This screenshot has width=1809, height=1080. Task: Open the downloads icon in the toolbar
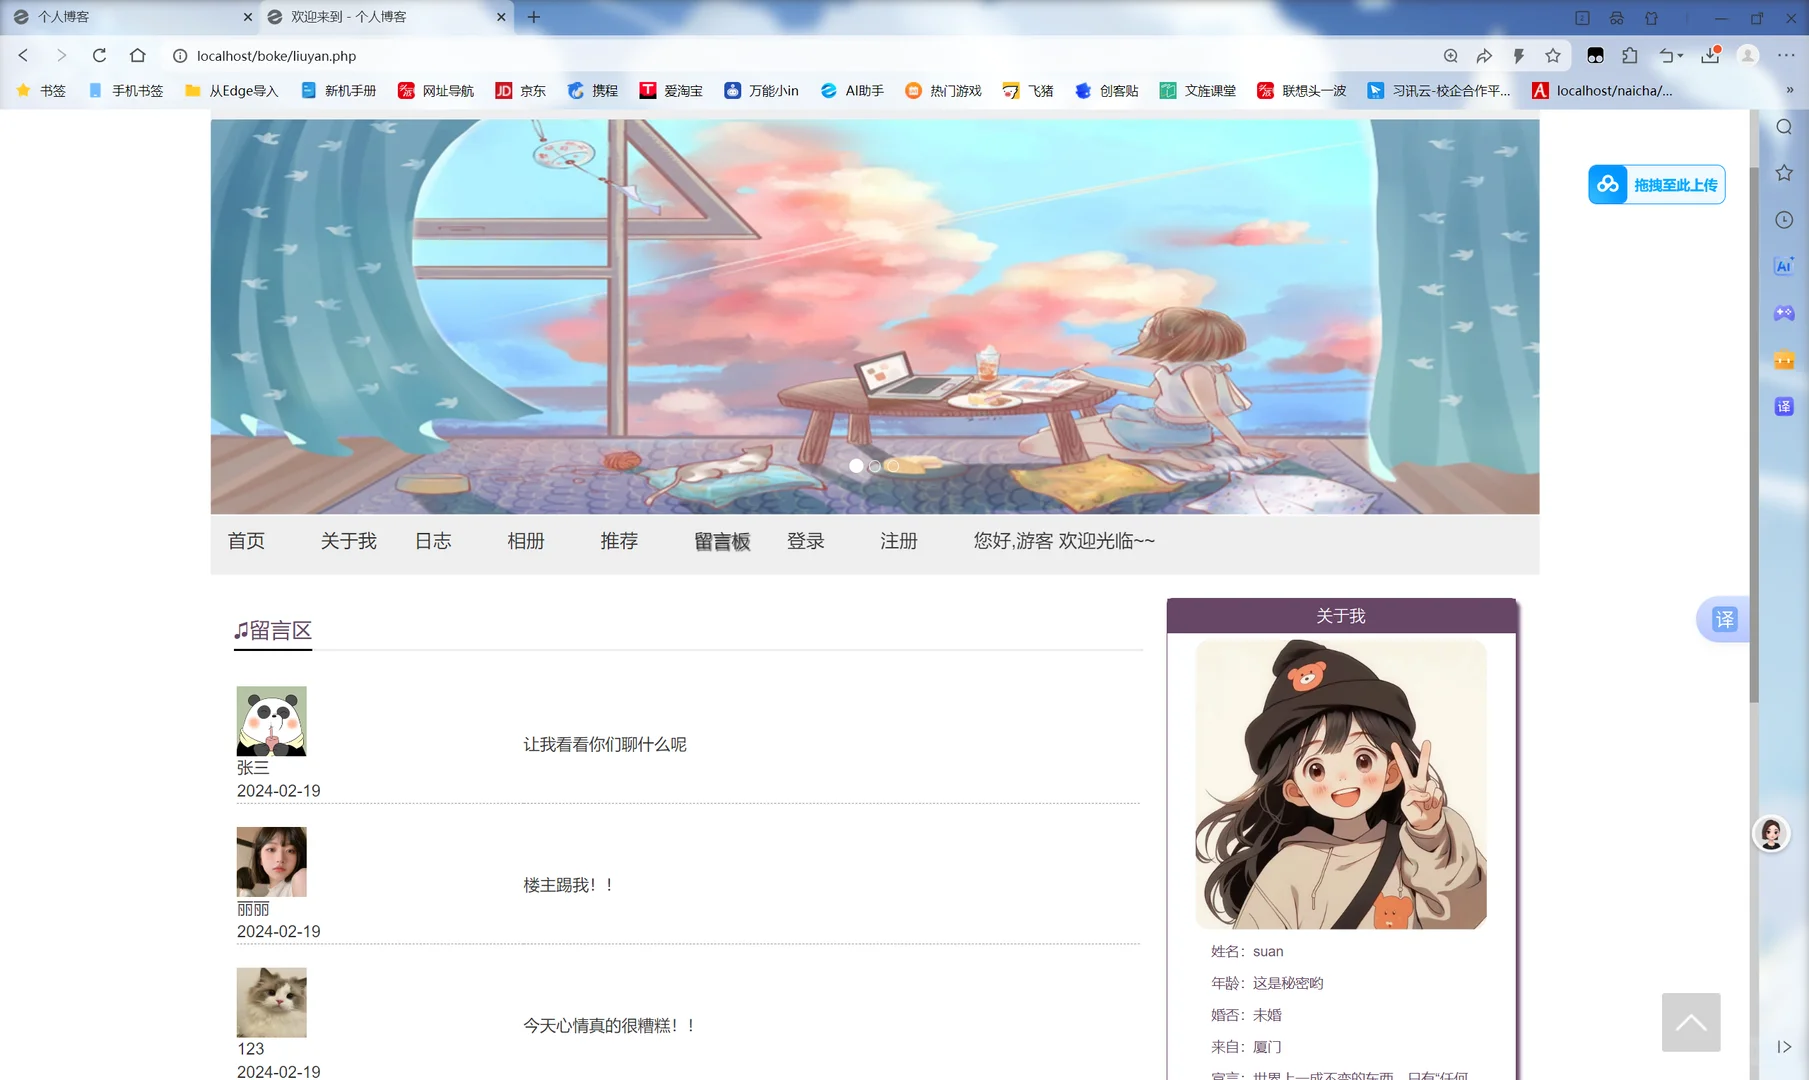(x=1709, y=56)
